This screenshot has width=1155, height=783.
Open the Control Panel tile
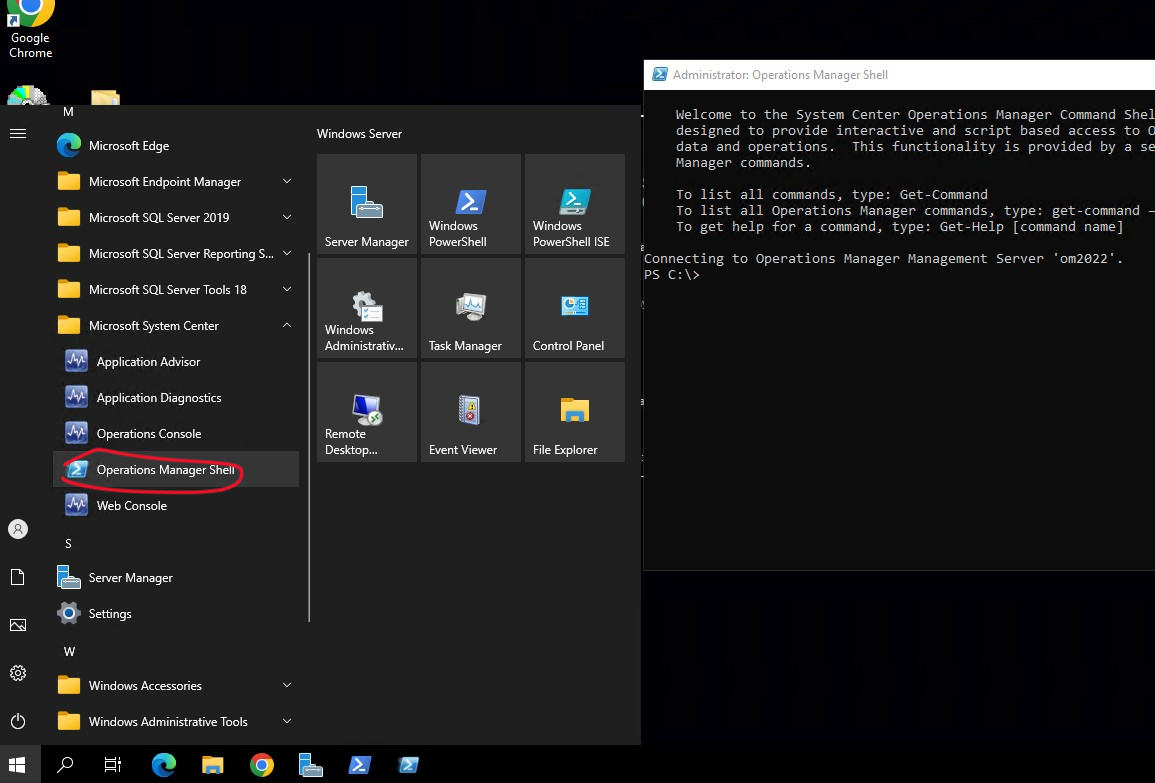coord(575,308)
